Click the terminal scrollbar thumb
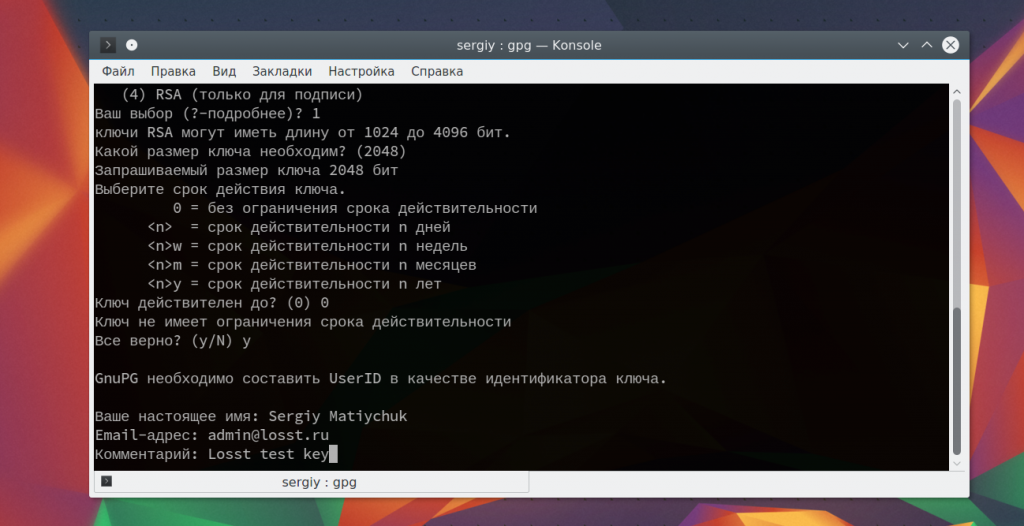Viewport: 1024px width, 526px height. click(x=957, y=380)
